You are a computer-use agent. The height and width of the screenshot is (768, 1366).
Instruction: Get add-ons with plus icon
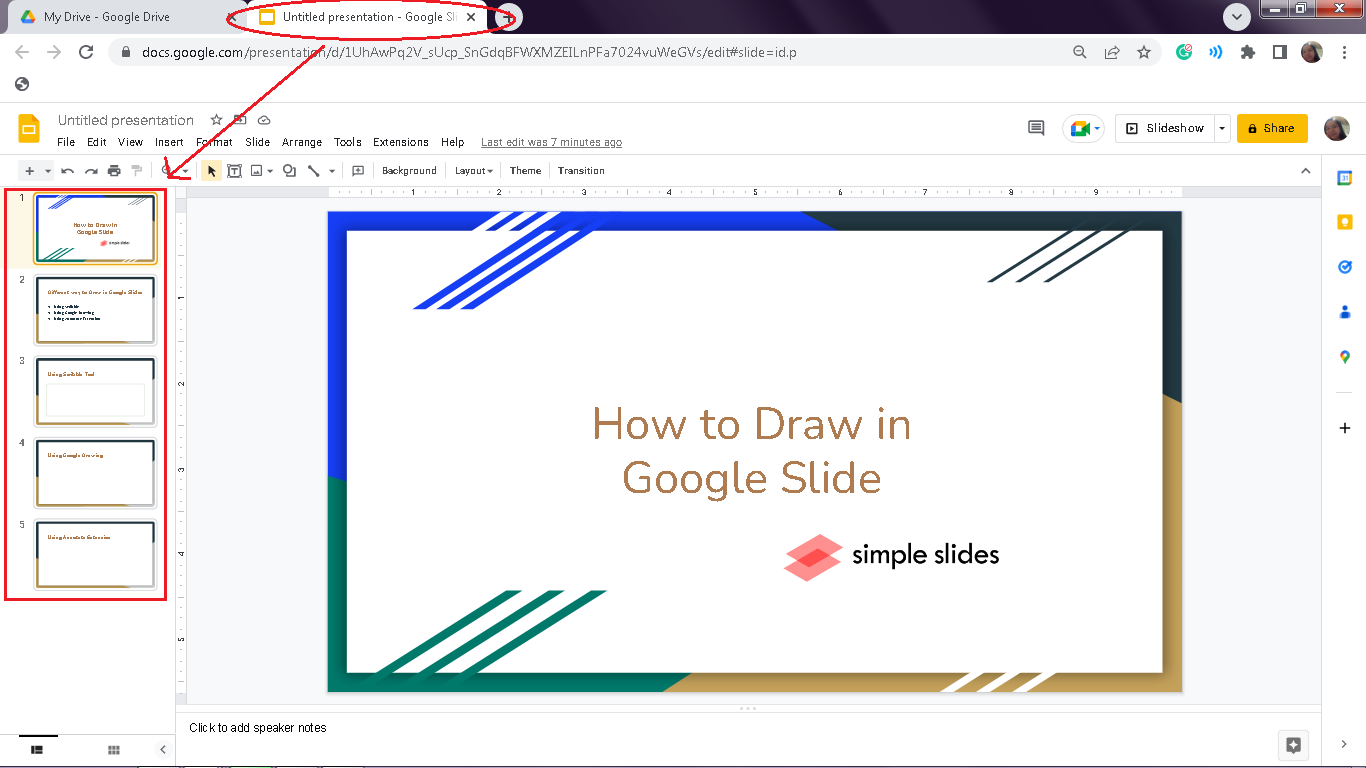coord(1345,428)
